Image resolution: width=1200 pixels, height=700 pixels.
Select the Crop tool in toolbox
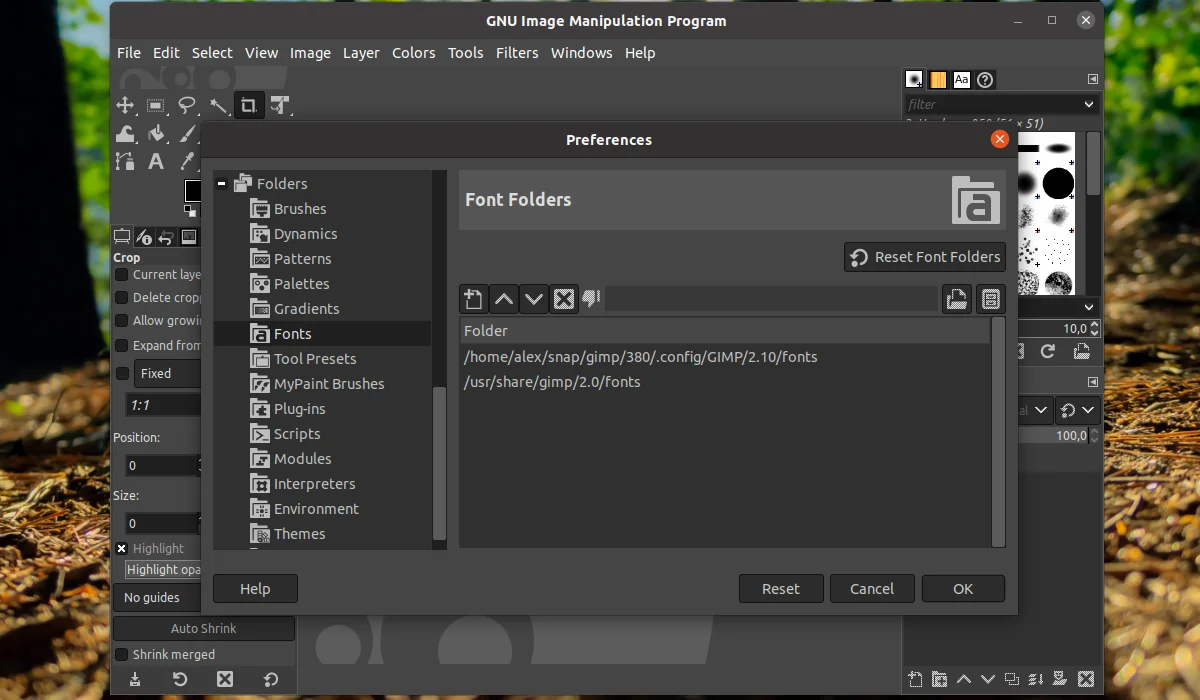click(248, 105)
